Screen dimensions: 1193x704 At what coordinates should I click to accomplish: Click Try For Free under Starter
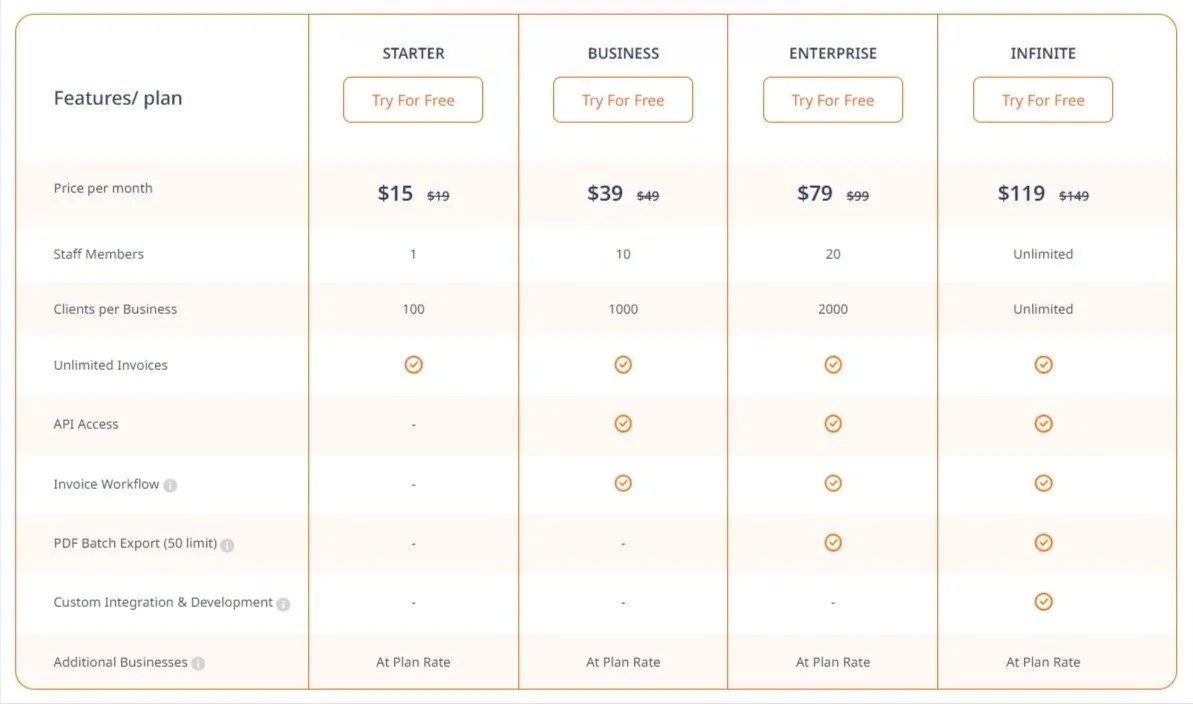point(413,100)
